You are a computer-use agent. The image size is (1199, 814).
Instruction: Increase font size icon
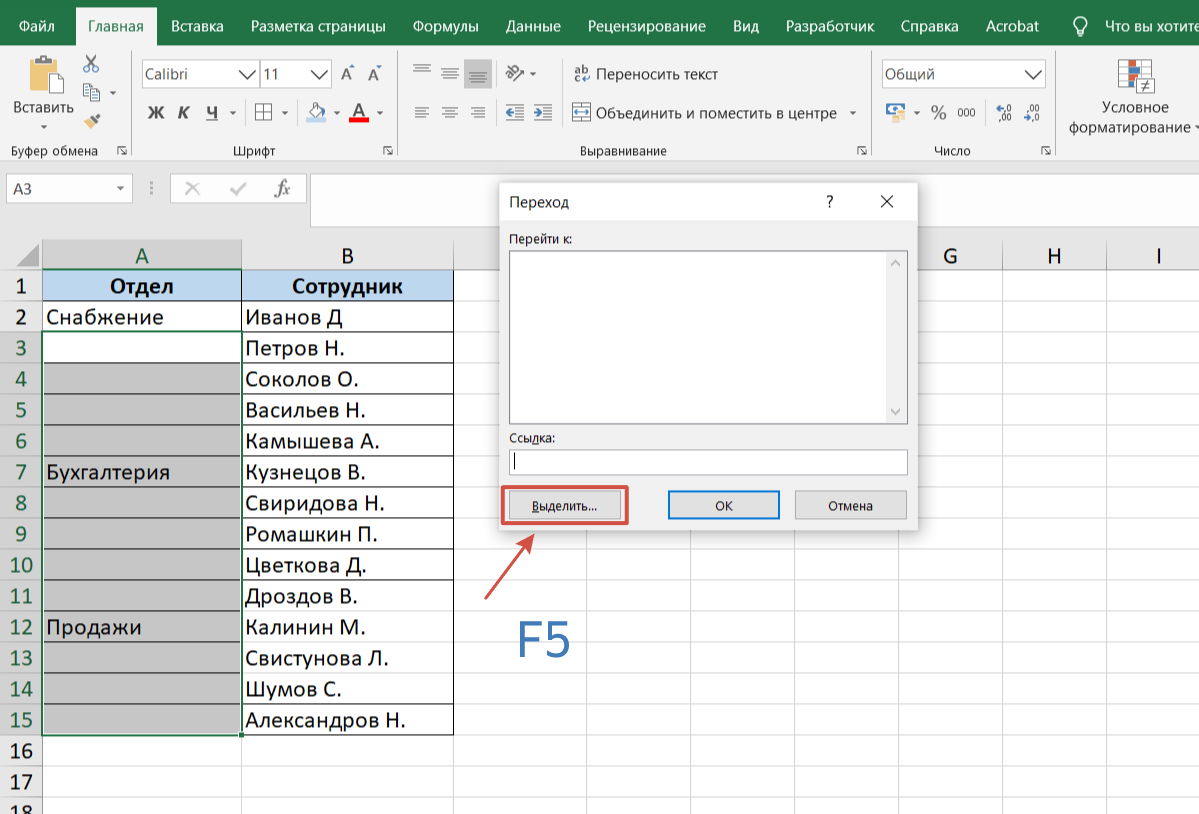click(x=347, y=74)
